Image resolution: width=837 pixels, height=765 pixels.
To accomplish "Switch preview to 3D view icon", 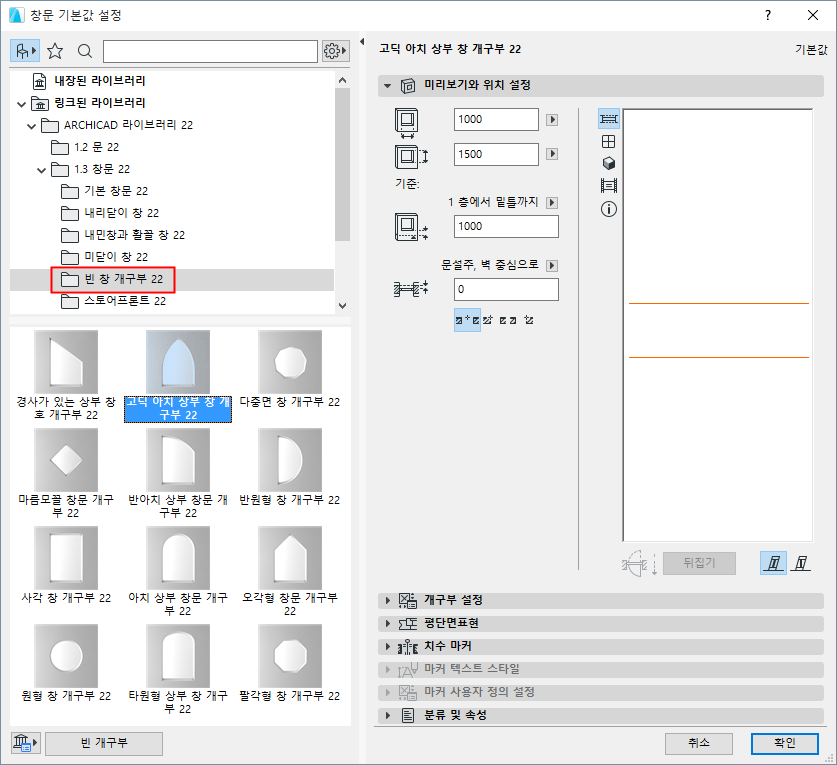I will [x=609, y=163].
